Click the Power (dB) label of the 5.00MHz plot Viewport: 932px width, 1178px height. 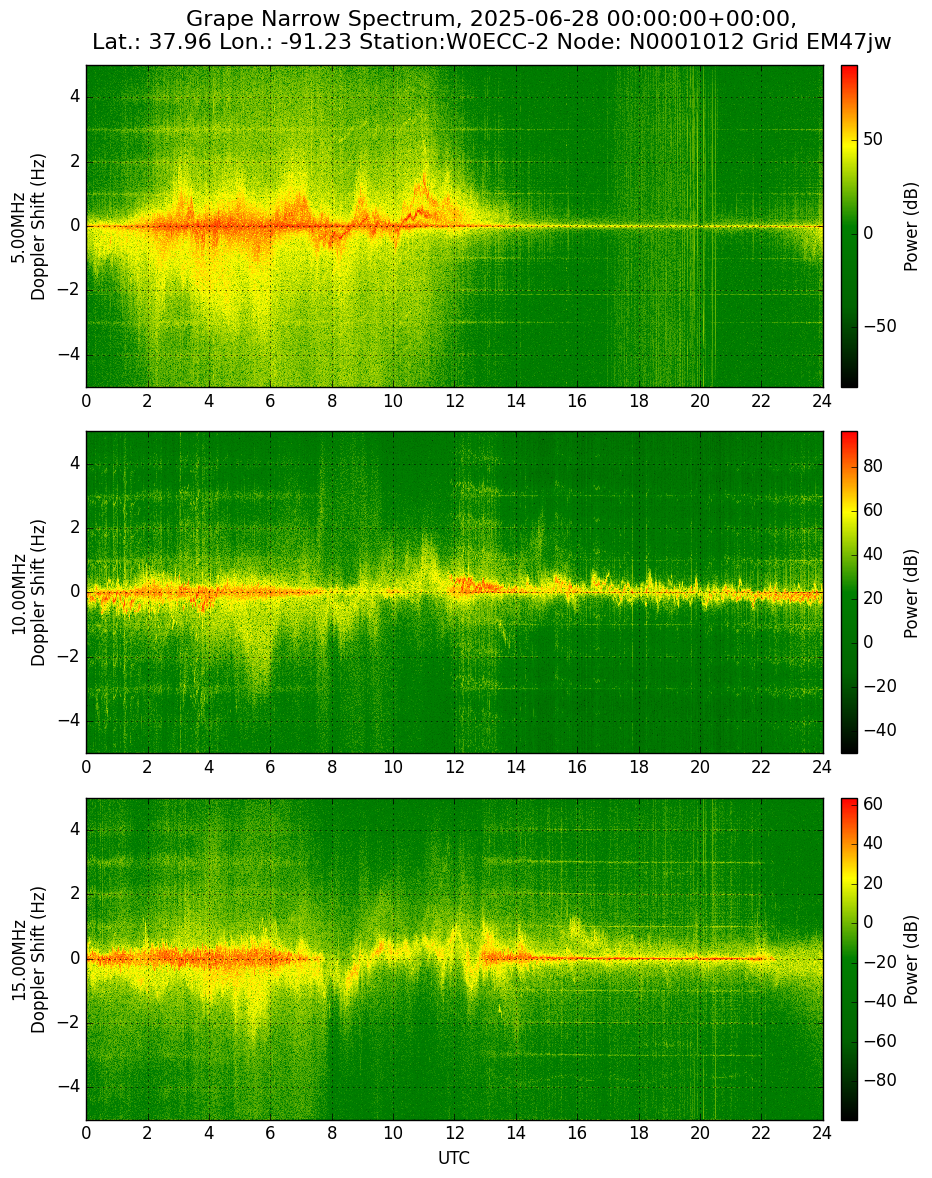[x=911, y=226]
